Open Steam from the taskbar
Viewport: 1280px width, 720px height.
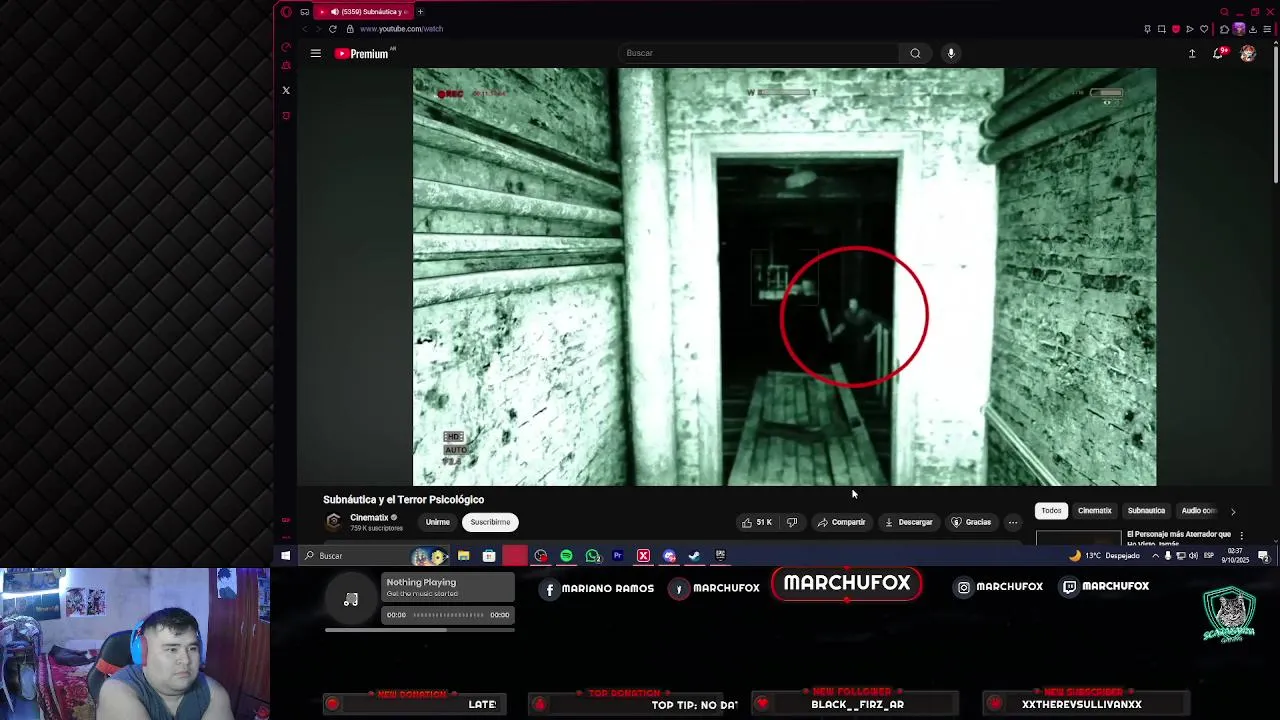[694, 556]
